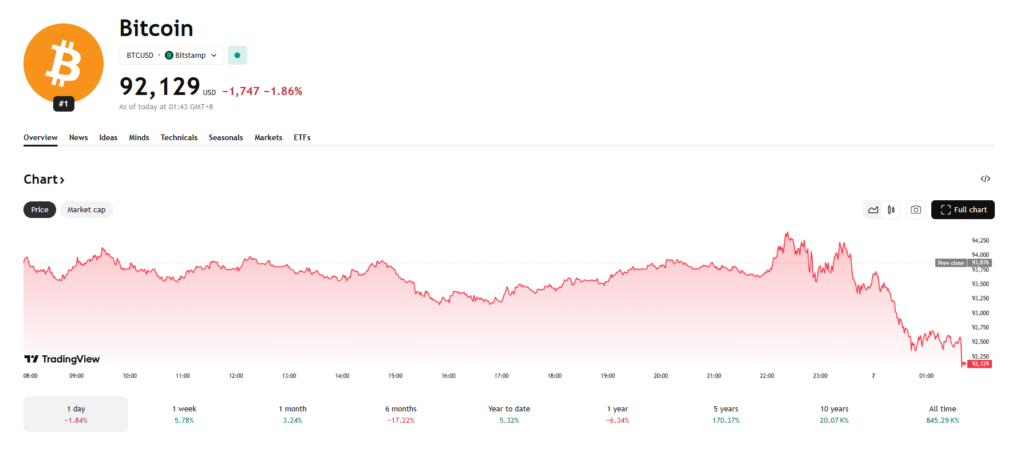Viewport: 1024px width, 456px height.
Task: Select the Price chart toggle
Action: 40,210
